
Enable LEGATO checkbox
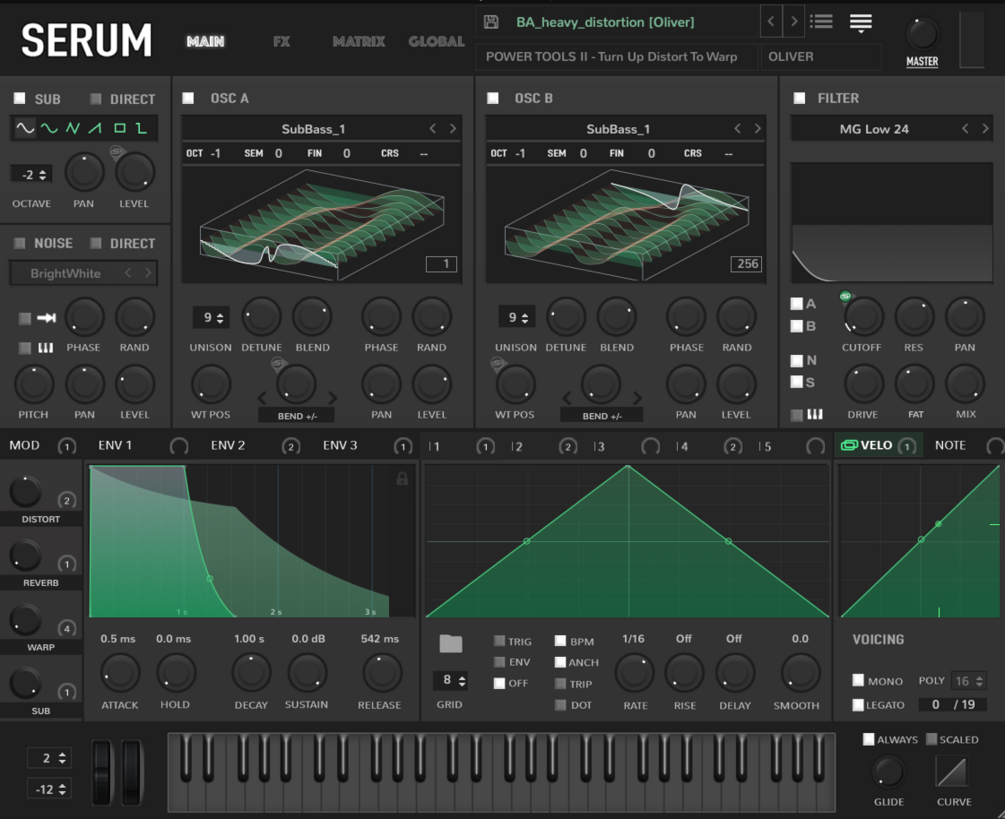click(x=858, y=704)
